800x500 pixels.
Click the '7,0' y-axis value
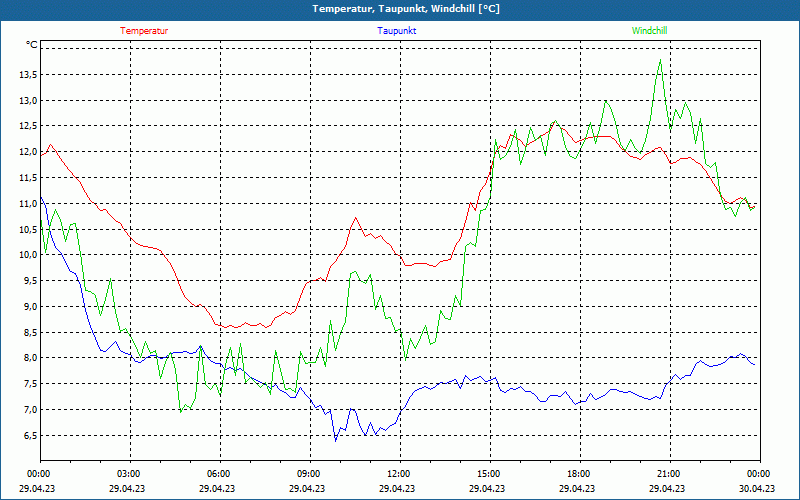(30, 410)
